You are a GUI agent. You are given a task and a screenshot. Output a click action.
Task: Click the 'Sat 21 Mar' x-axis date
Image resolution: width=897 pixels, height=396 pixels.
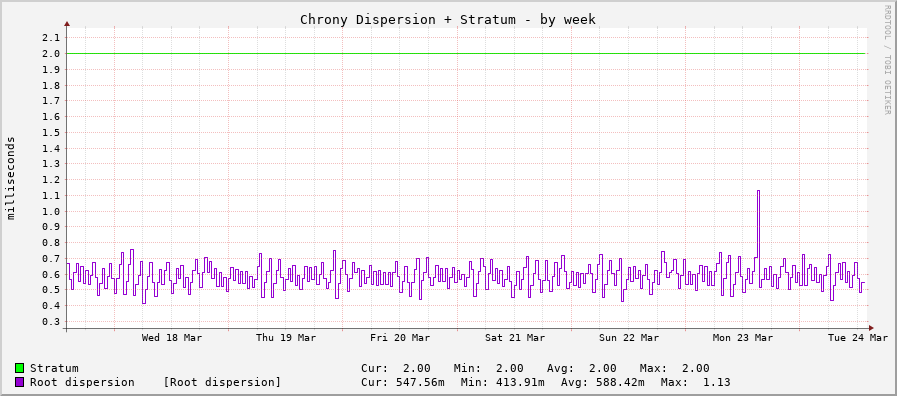click(515, 338)
